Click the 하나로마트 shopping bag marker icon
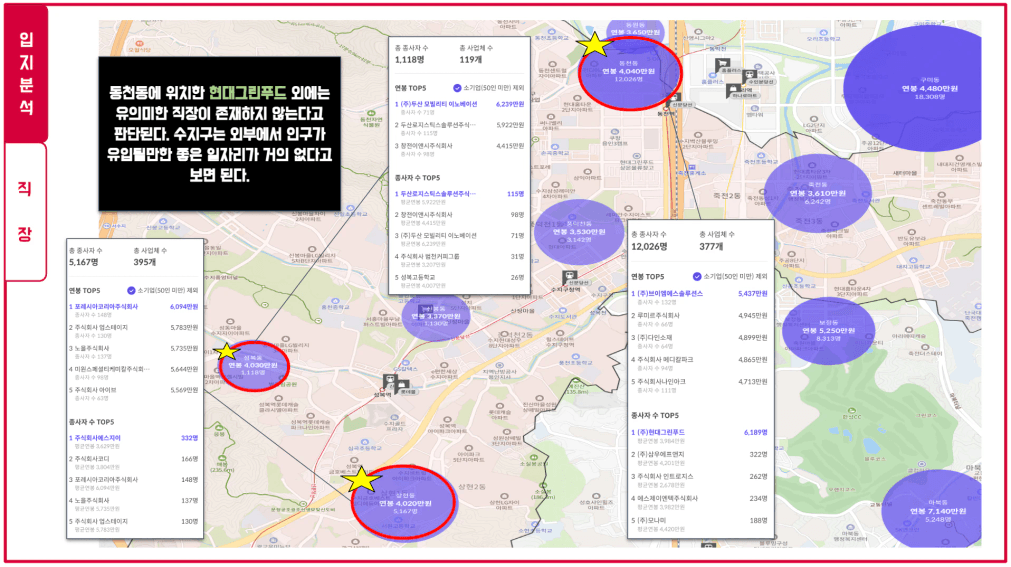This screenshot has height=567, width=1011. click(x=733, y=91)
